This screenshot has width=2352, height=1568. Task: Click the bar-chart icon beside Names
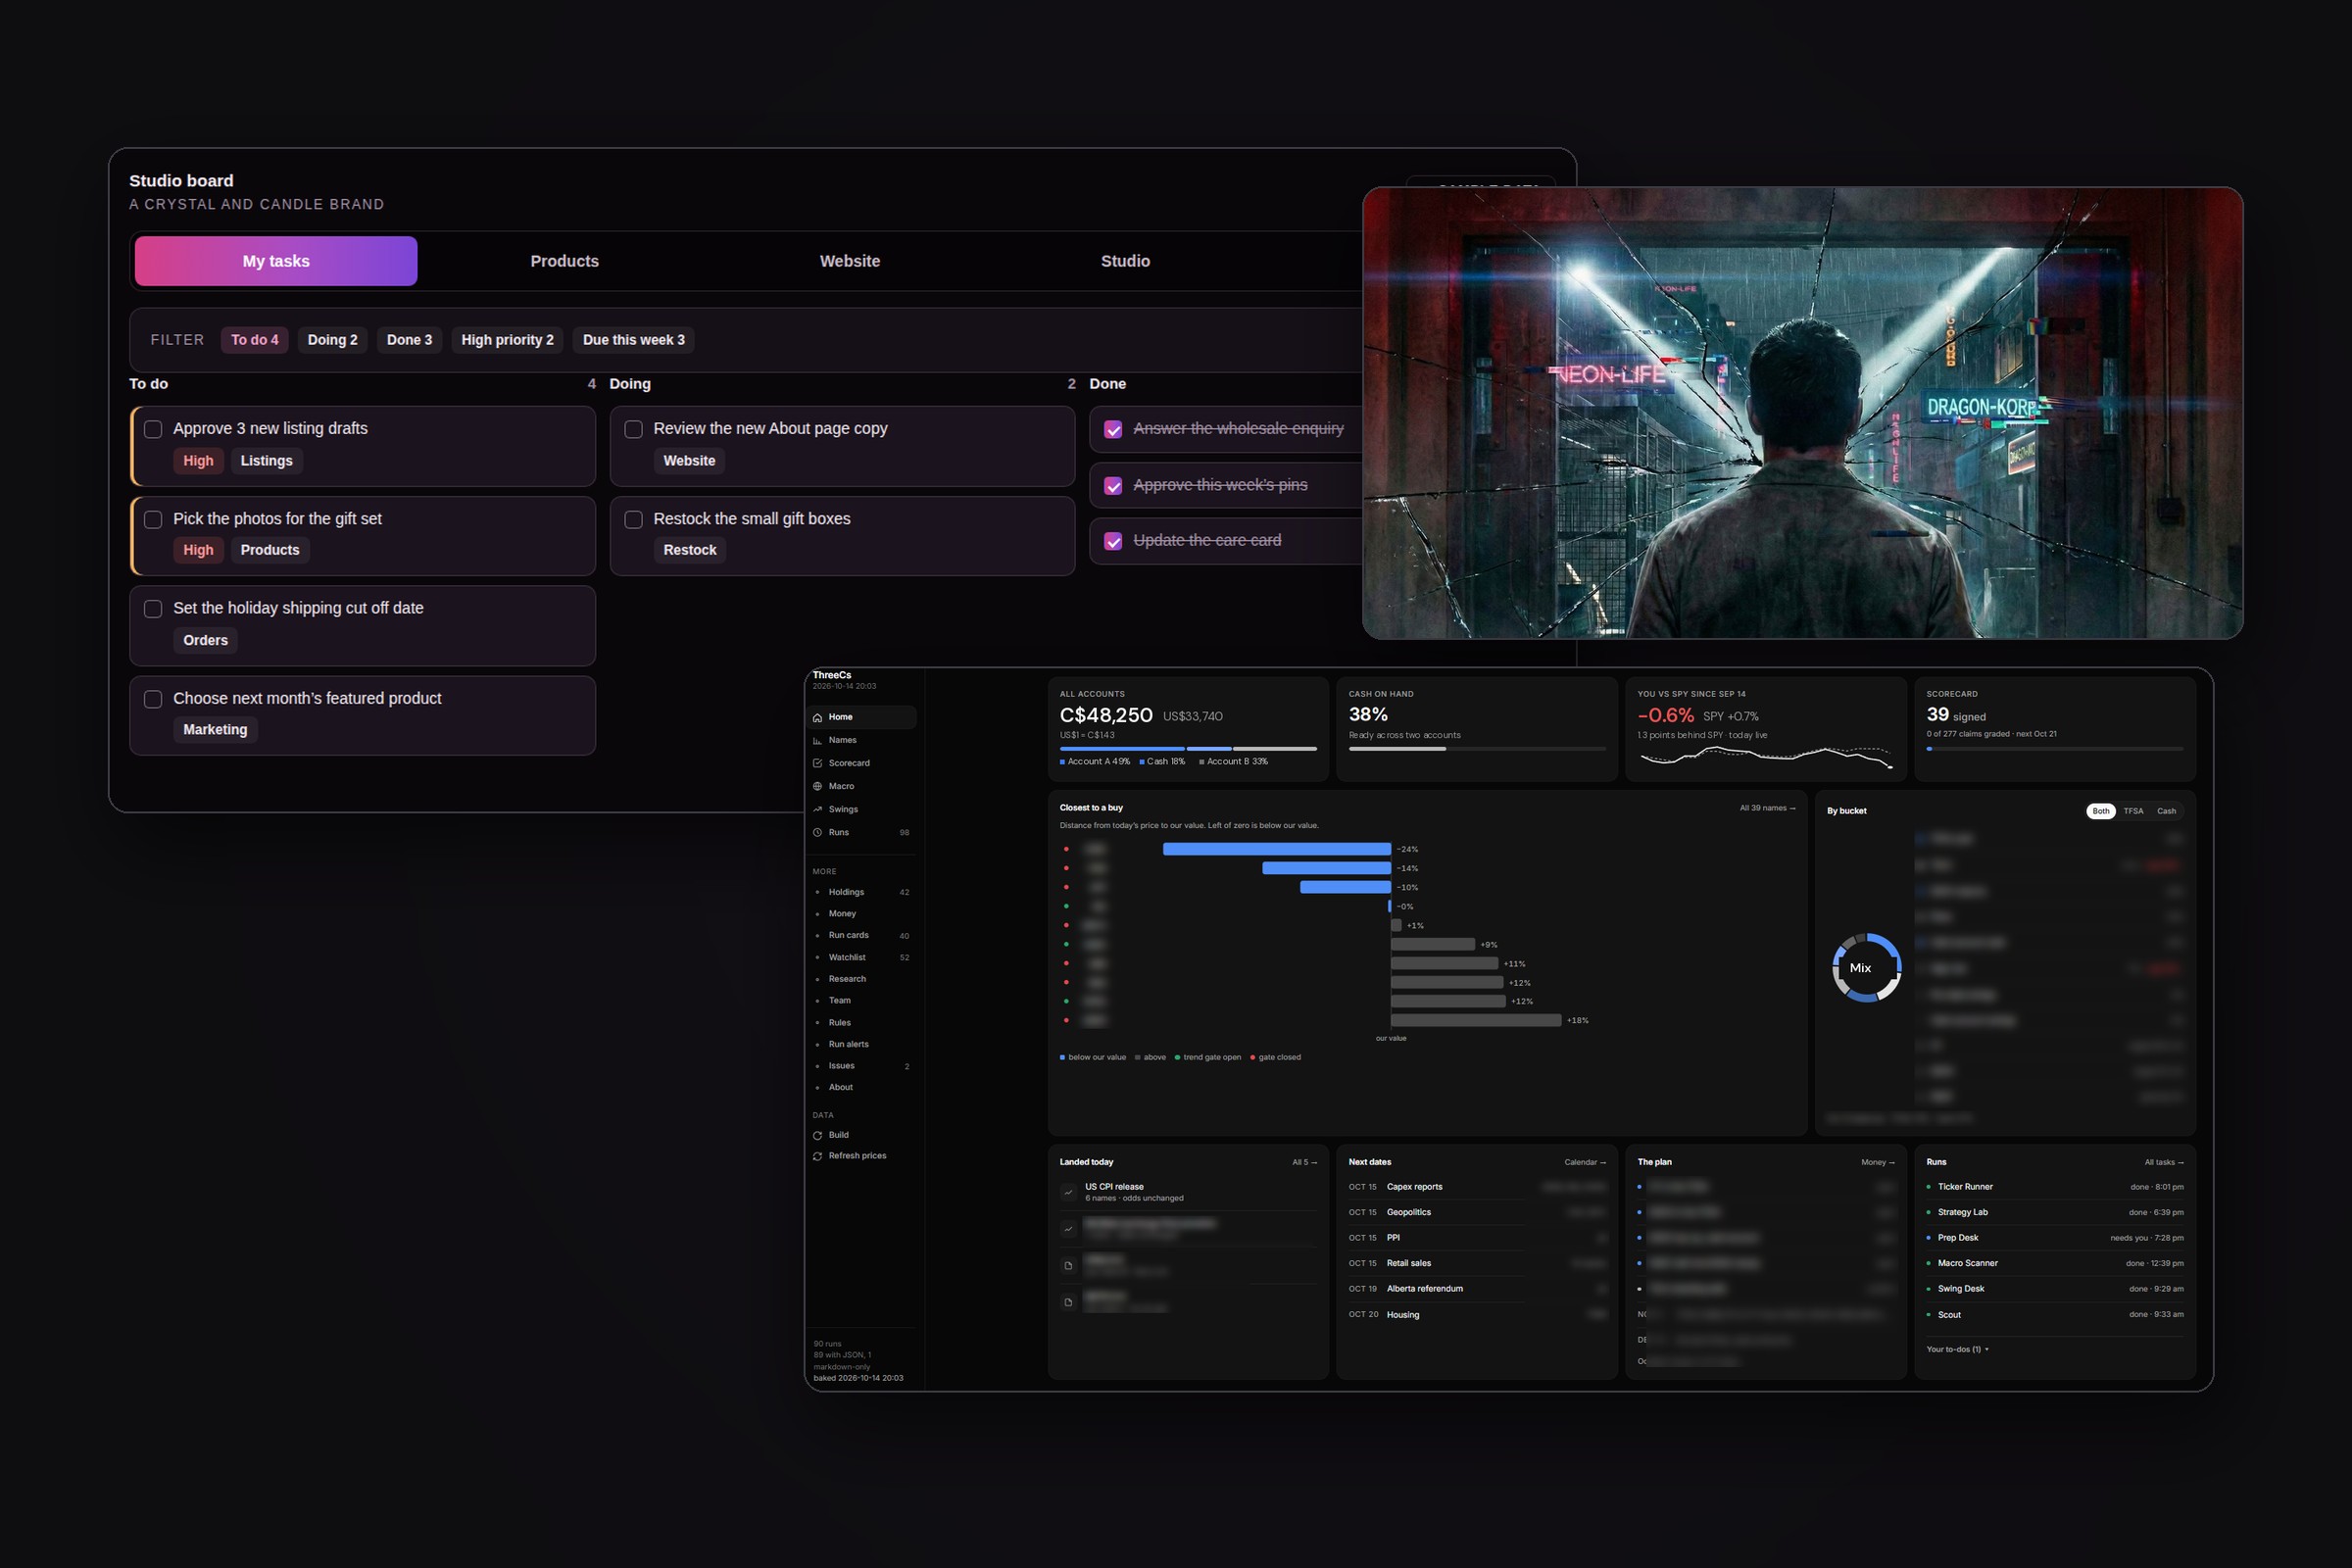tap(817, 740)
